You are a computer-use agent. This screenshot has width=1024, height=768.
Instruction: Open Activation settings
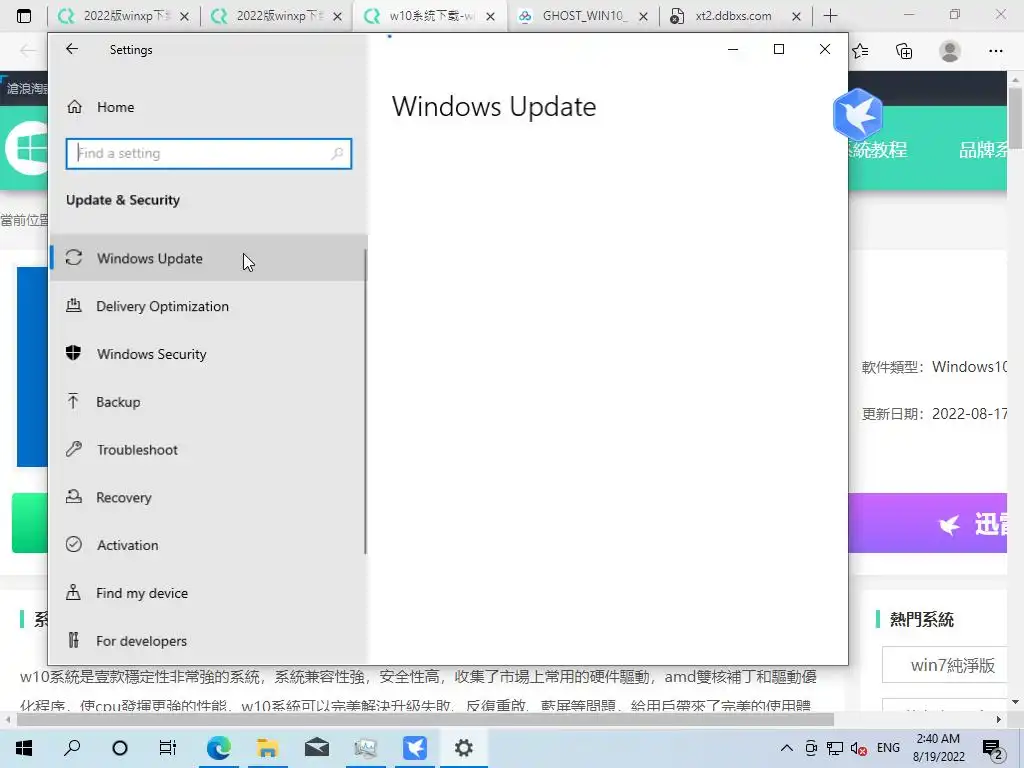[208, 545]
